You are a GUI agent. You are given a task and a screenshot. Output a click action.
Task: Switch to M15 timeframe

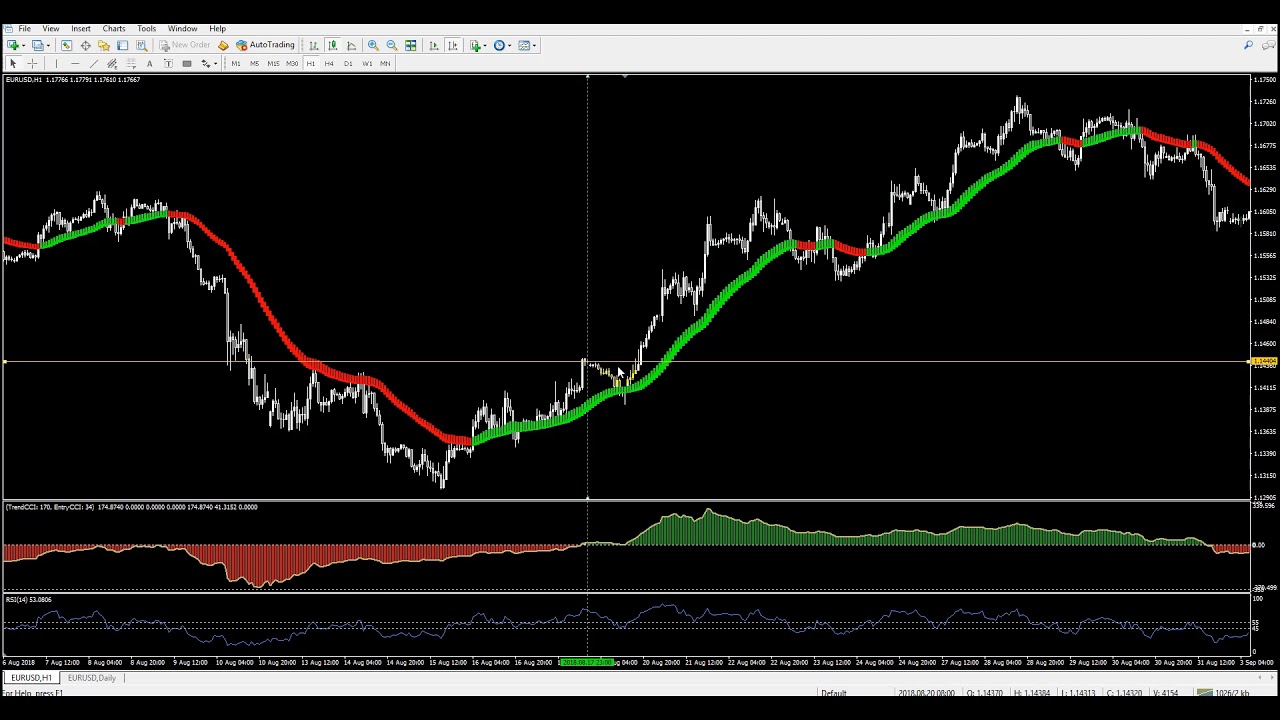273,63
